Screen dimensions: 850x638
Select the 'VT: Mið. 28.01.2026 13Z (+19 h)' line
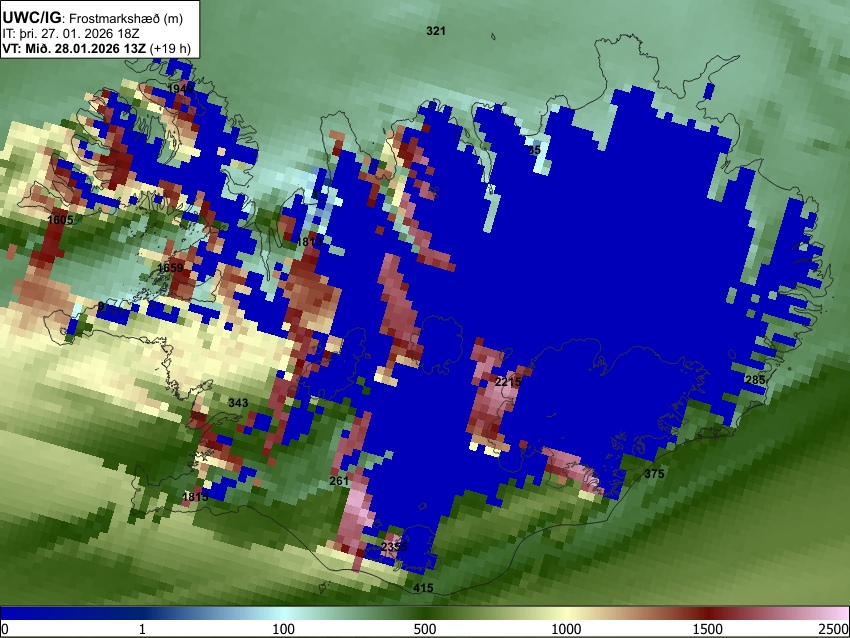click(96, 48)
